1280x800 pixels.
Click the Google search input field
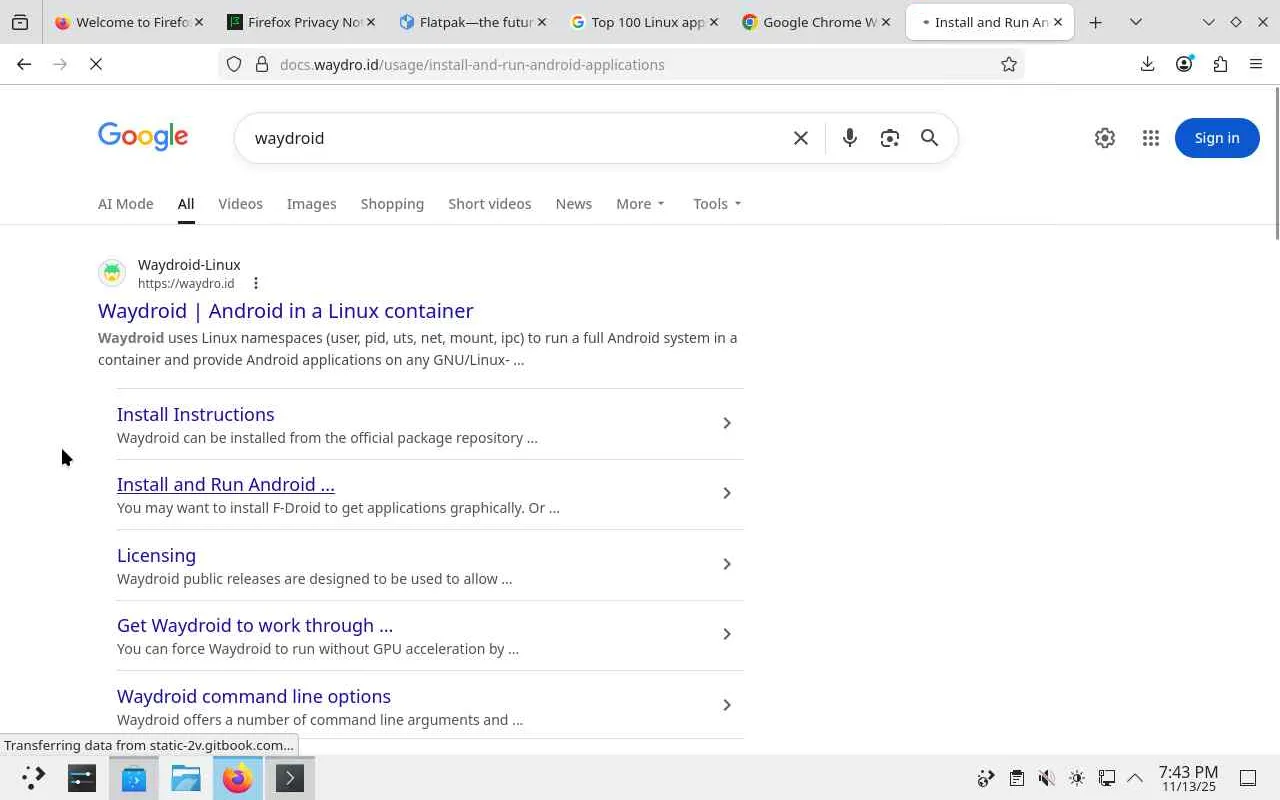pyautogui.click(x=515, y=138)
